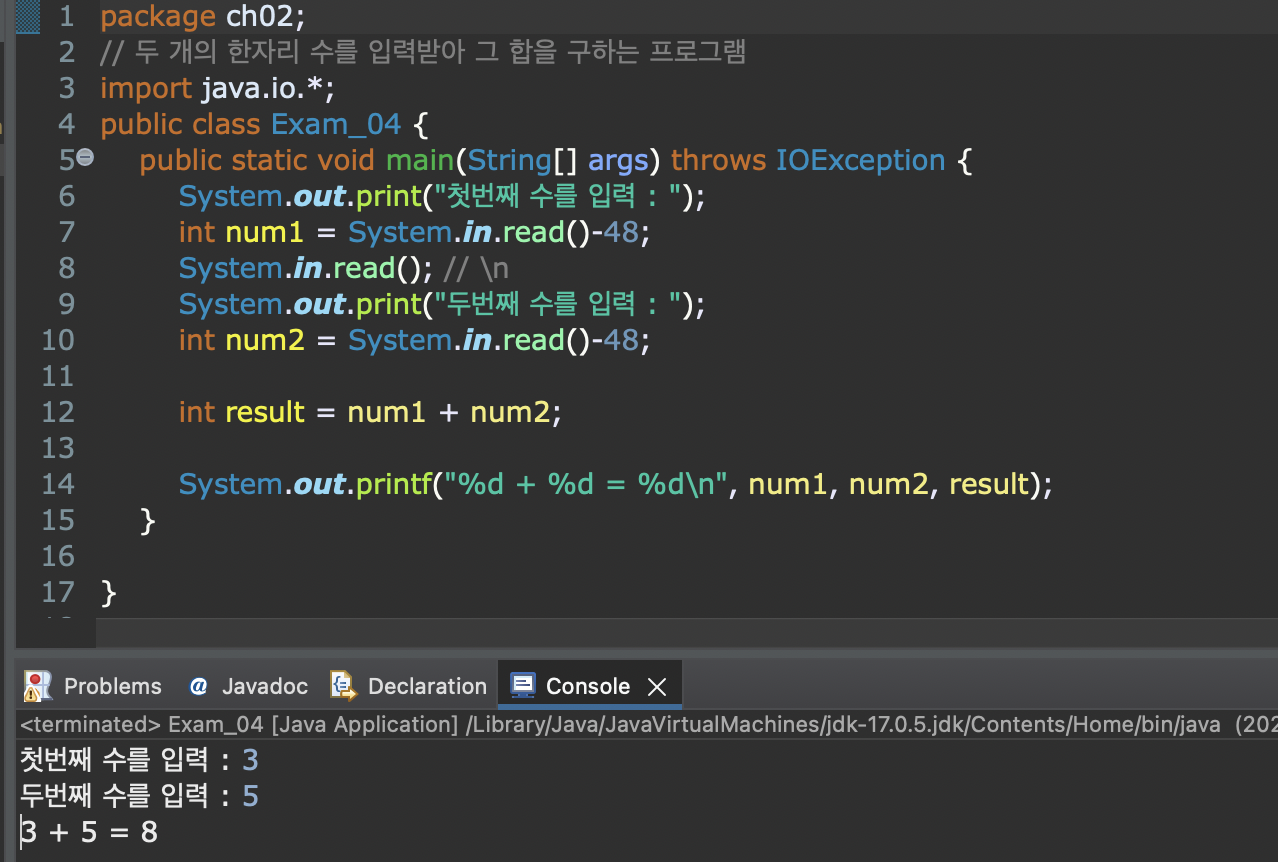Image resolution: width=1278 pixels, height=862 pixels.
Task: Click the Problems tab warning icon
Action: pos(37,686)
